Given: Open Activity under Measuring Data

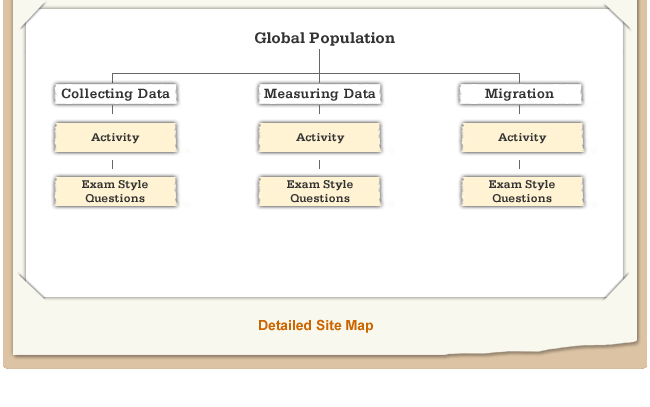Looking at the screenshot, I should 319,137.
